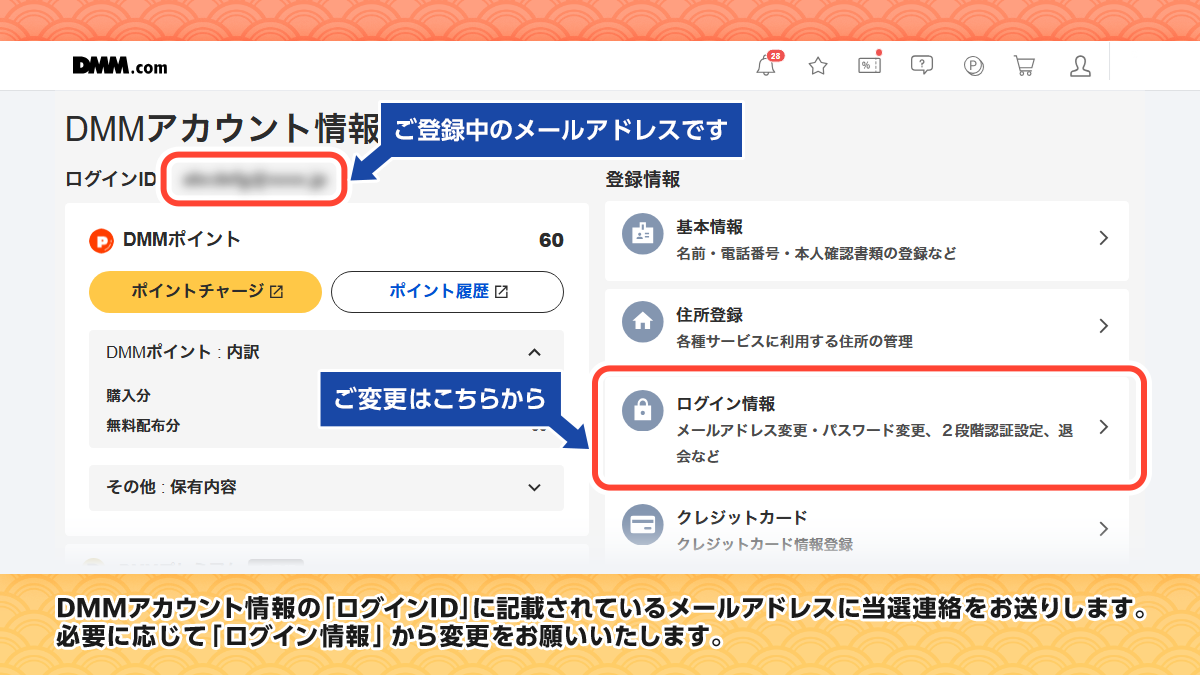Click the ポイント履歴 button
Image resolution: width=1200 pixels, height=675 pixels.
click(448, 292)
